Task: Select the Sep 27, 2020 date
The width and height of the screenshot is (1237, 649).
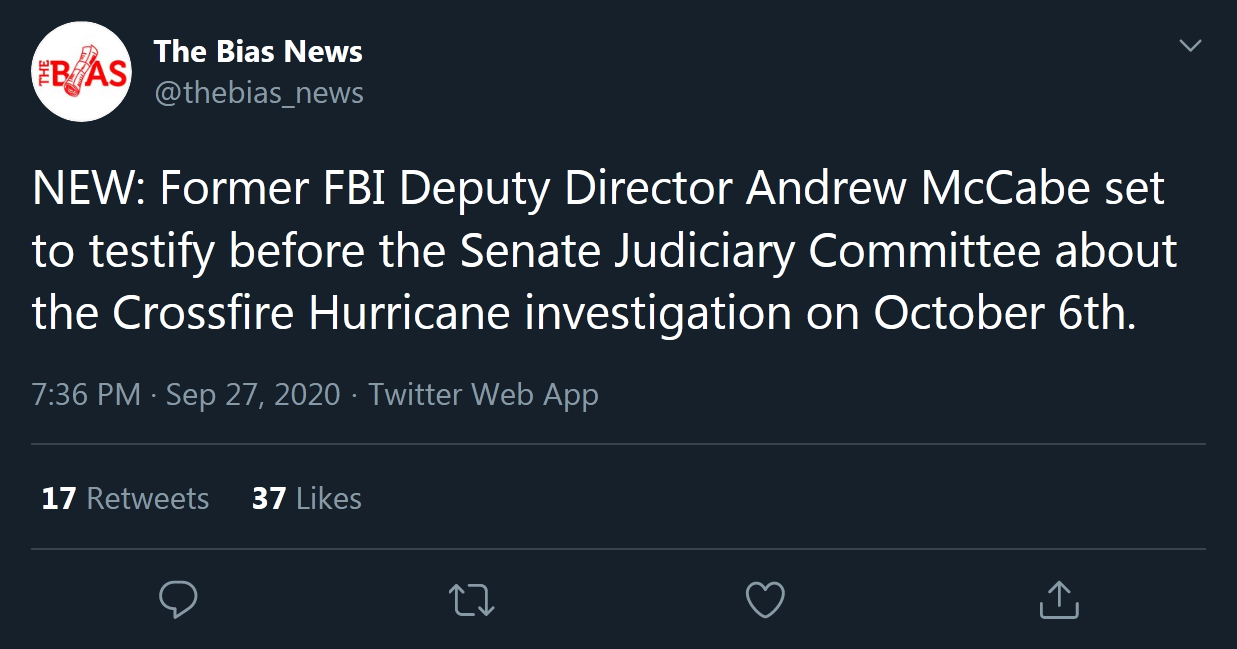Action: click(x=253, y=394)
